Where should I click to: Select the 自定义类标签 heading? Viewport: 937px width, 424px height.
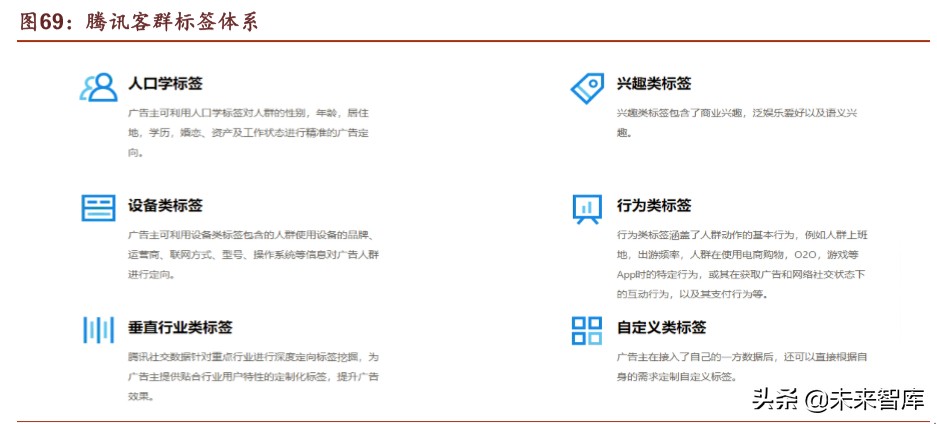pyautogui.click(x=662, y=327)
